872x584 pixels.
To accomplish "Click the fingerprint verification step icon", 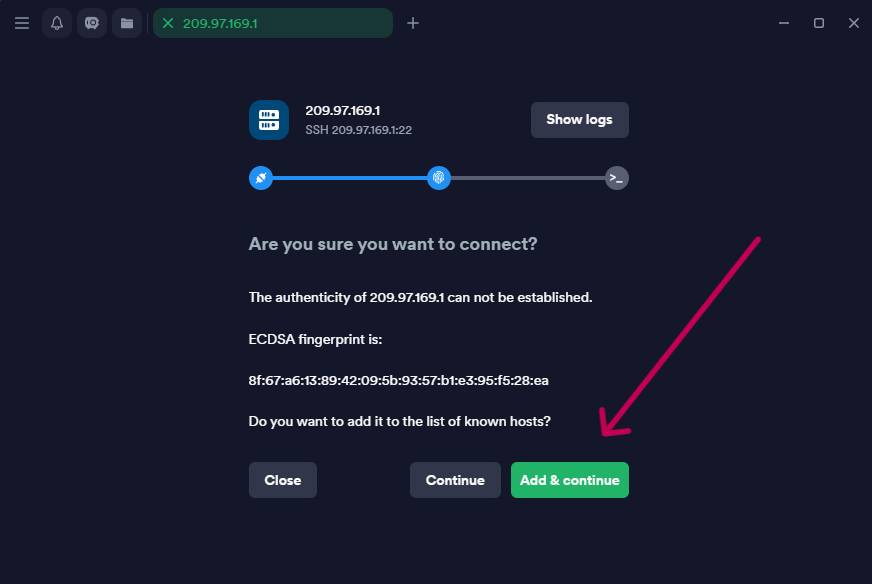I will point(438,178).
